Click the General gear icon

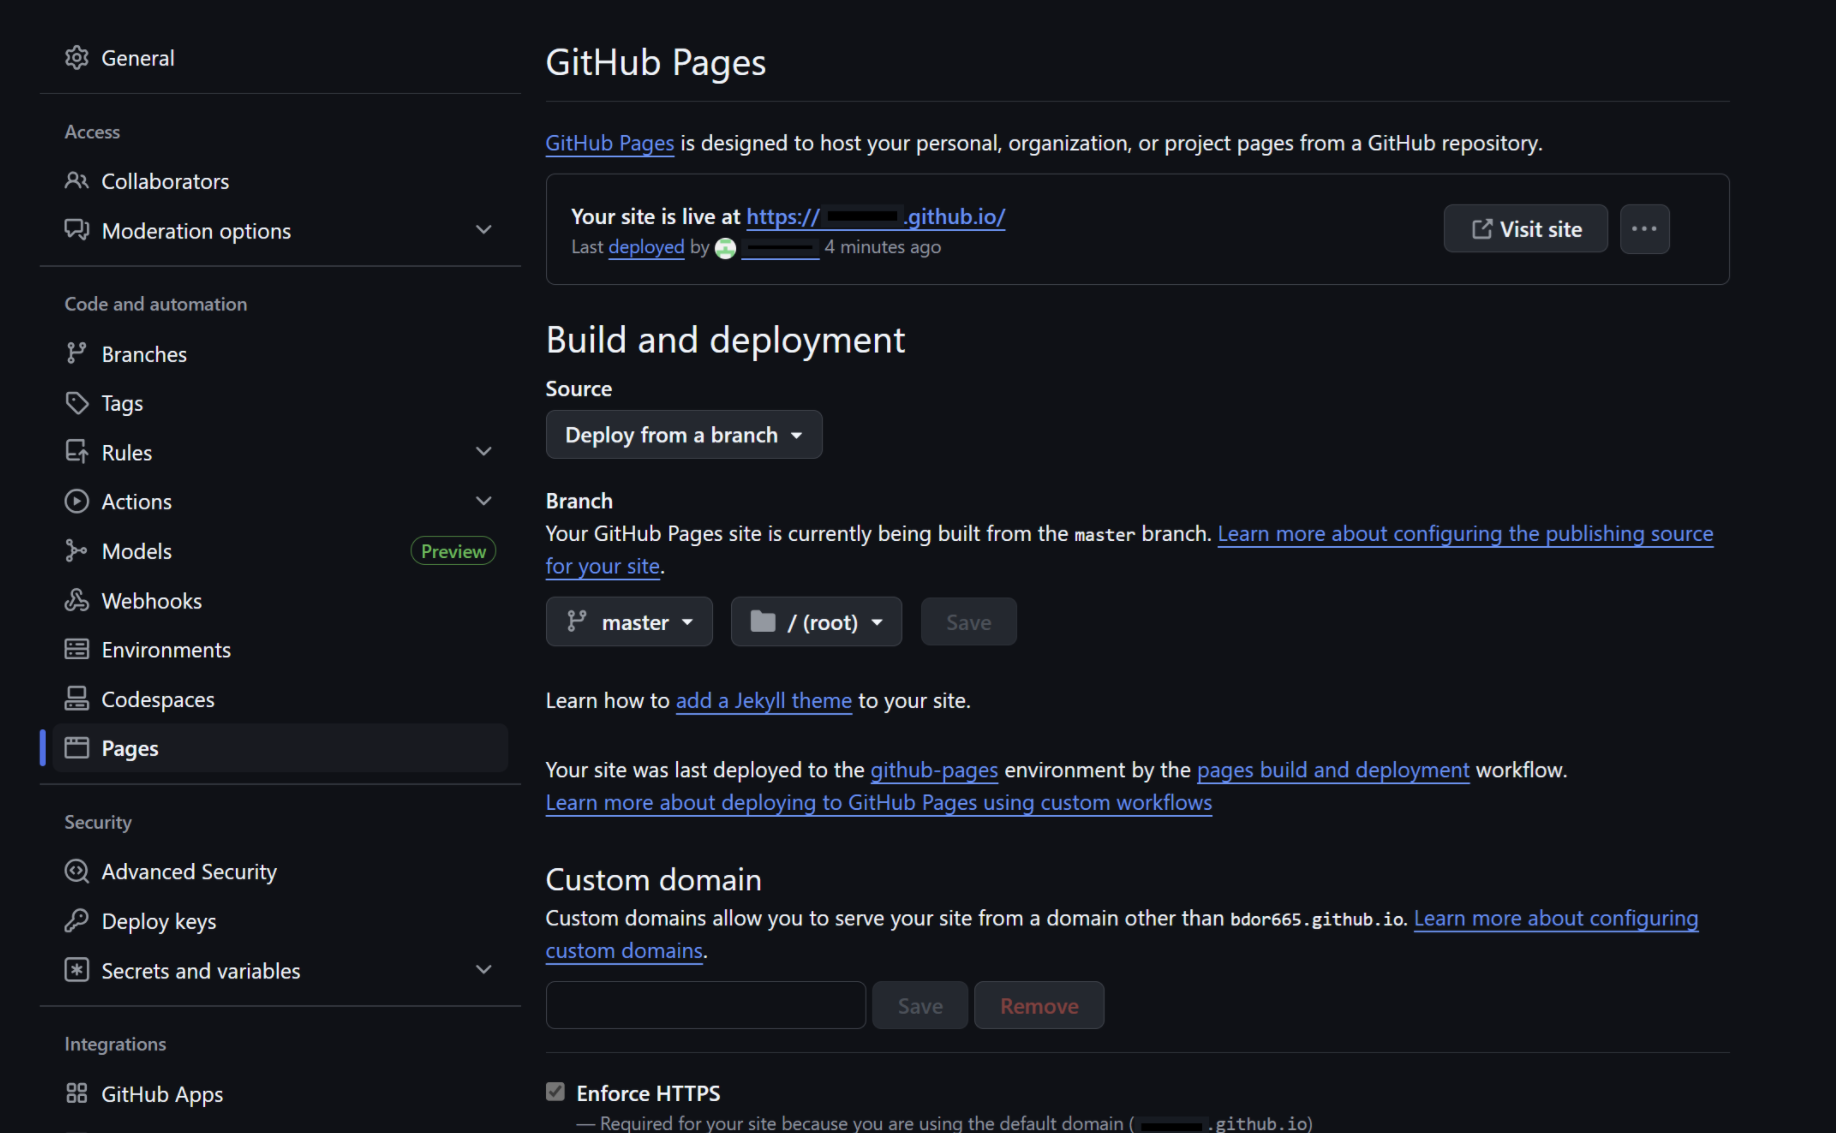(77, 58)
